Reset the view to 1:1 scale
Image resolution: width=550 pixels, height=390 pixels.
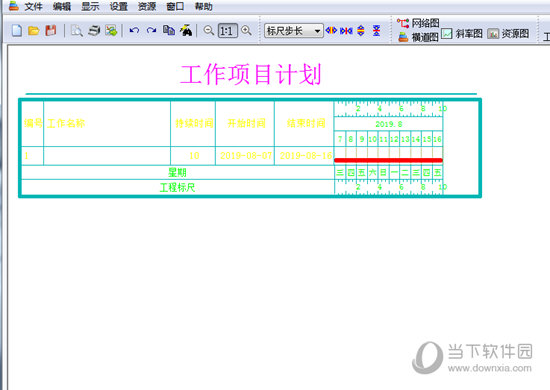tap(227, 31)
